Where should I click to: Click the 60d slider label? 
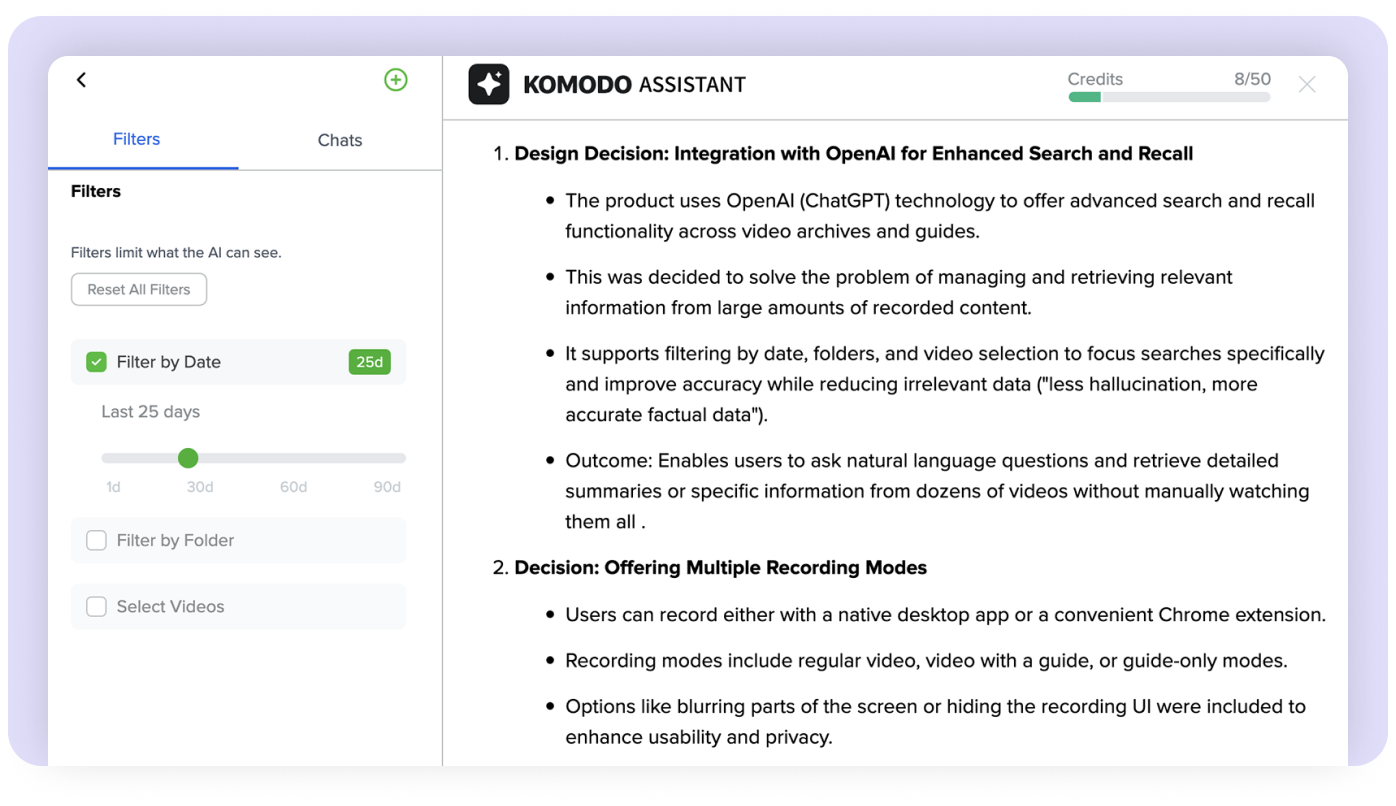pyautogui.click(x=294, y=487)
